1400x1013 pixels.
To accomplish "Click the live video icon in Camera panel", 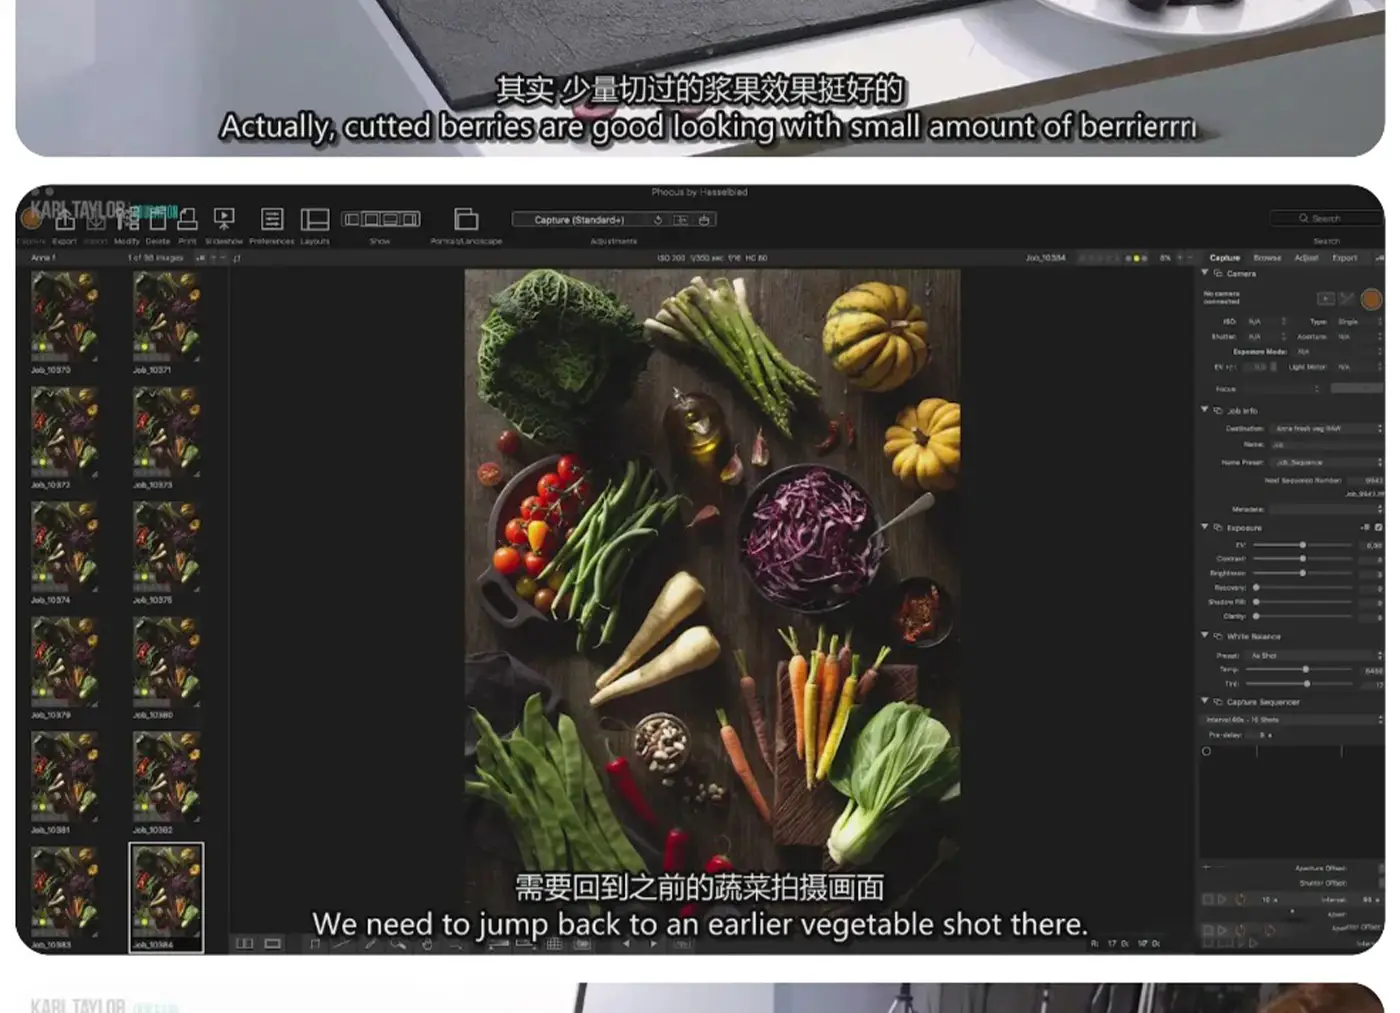I will click(1326, 298).
